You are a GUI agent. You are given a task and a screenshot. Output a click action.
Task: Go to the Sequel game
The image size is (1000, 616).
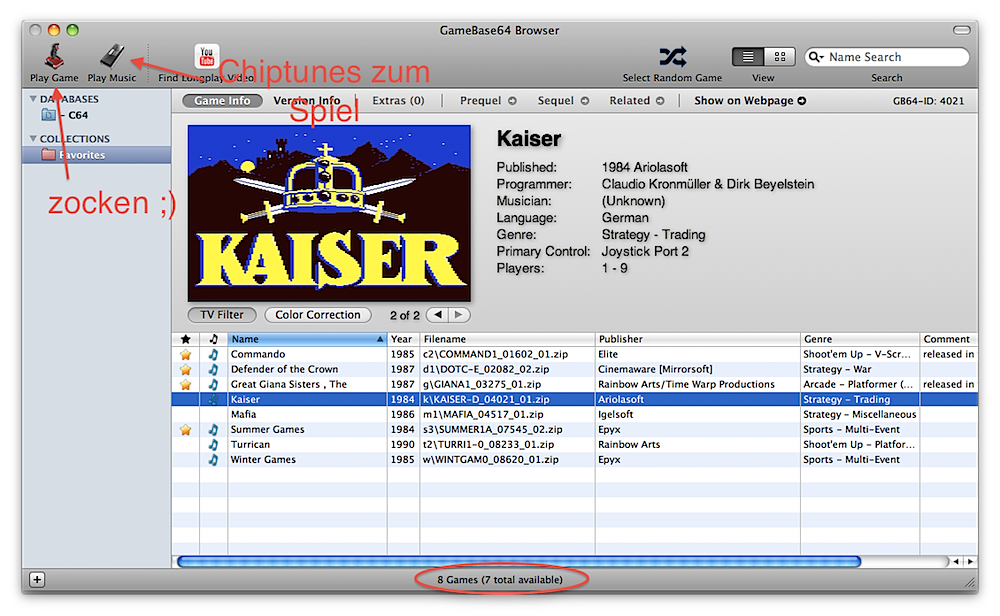pos(563,101)
